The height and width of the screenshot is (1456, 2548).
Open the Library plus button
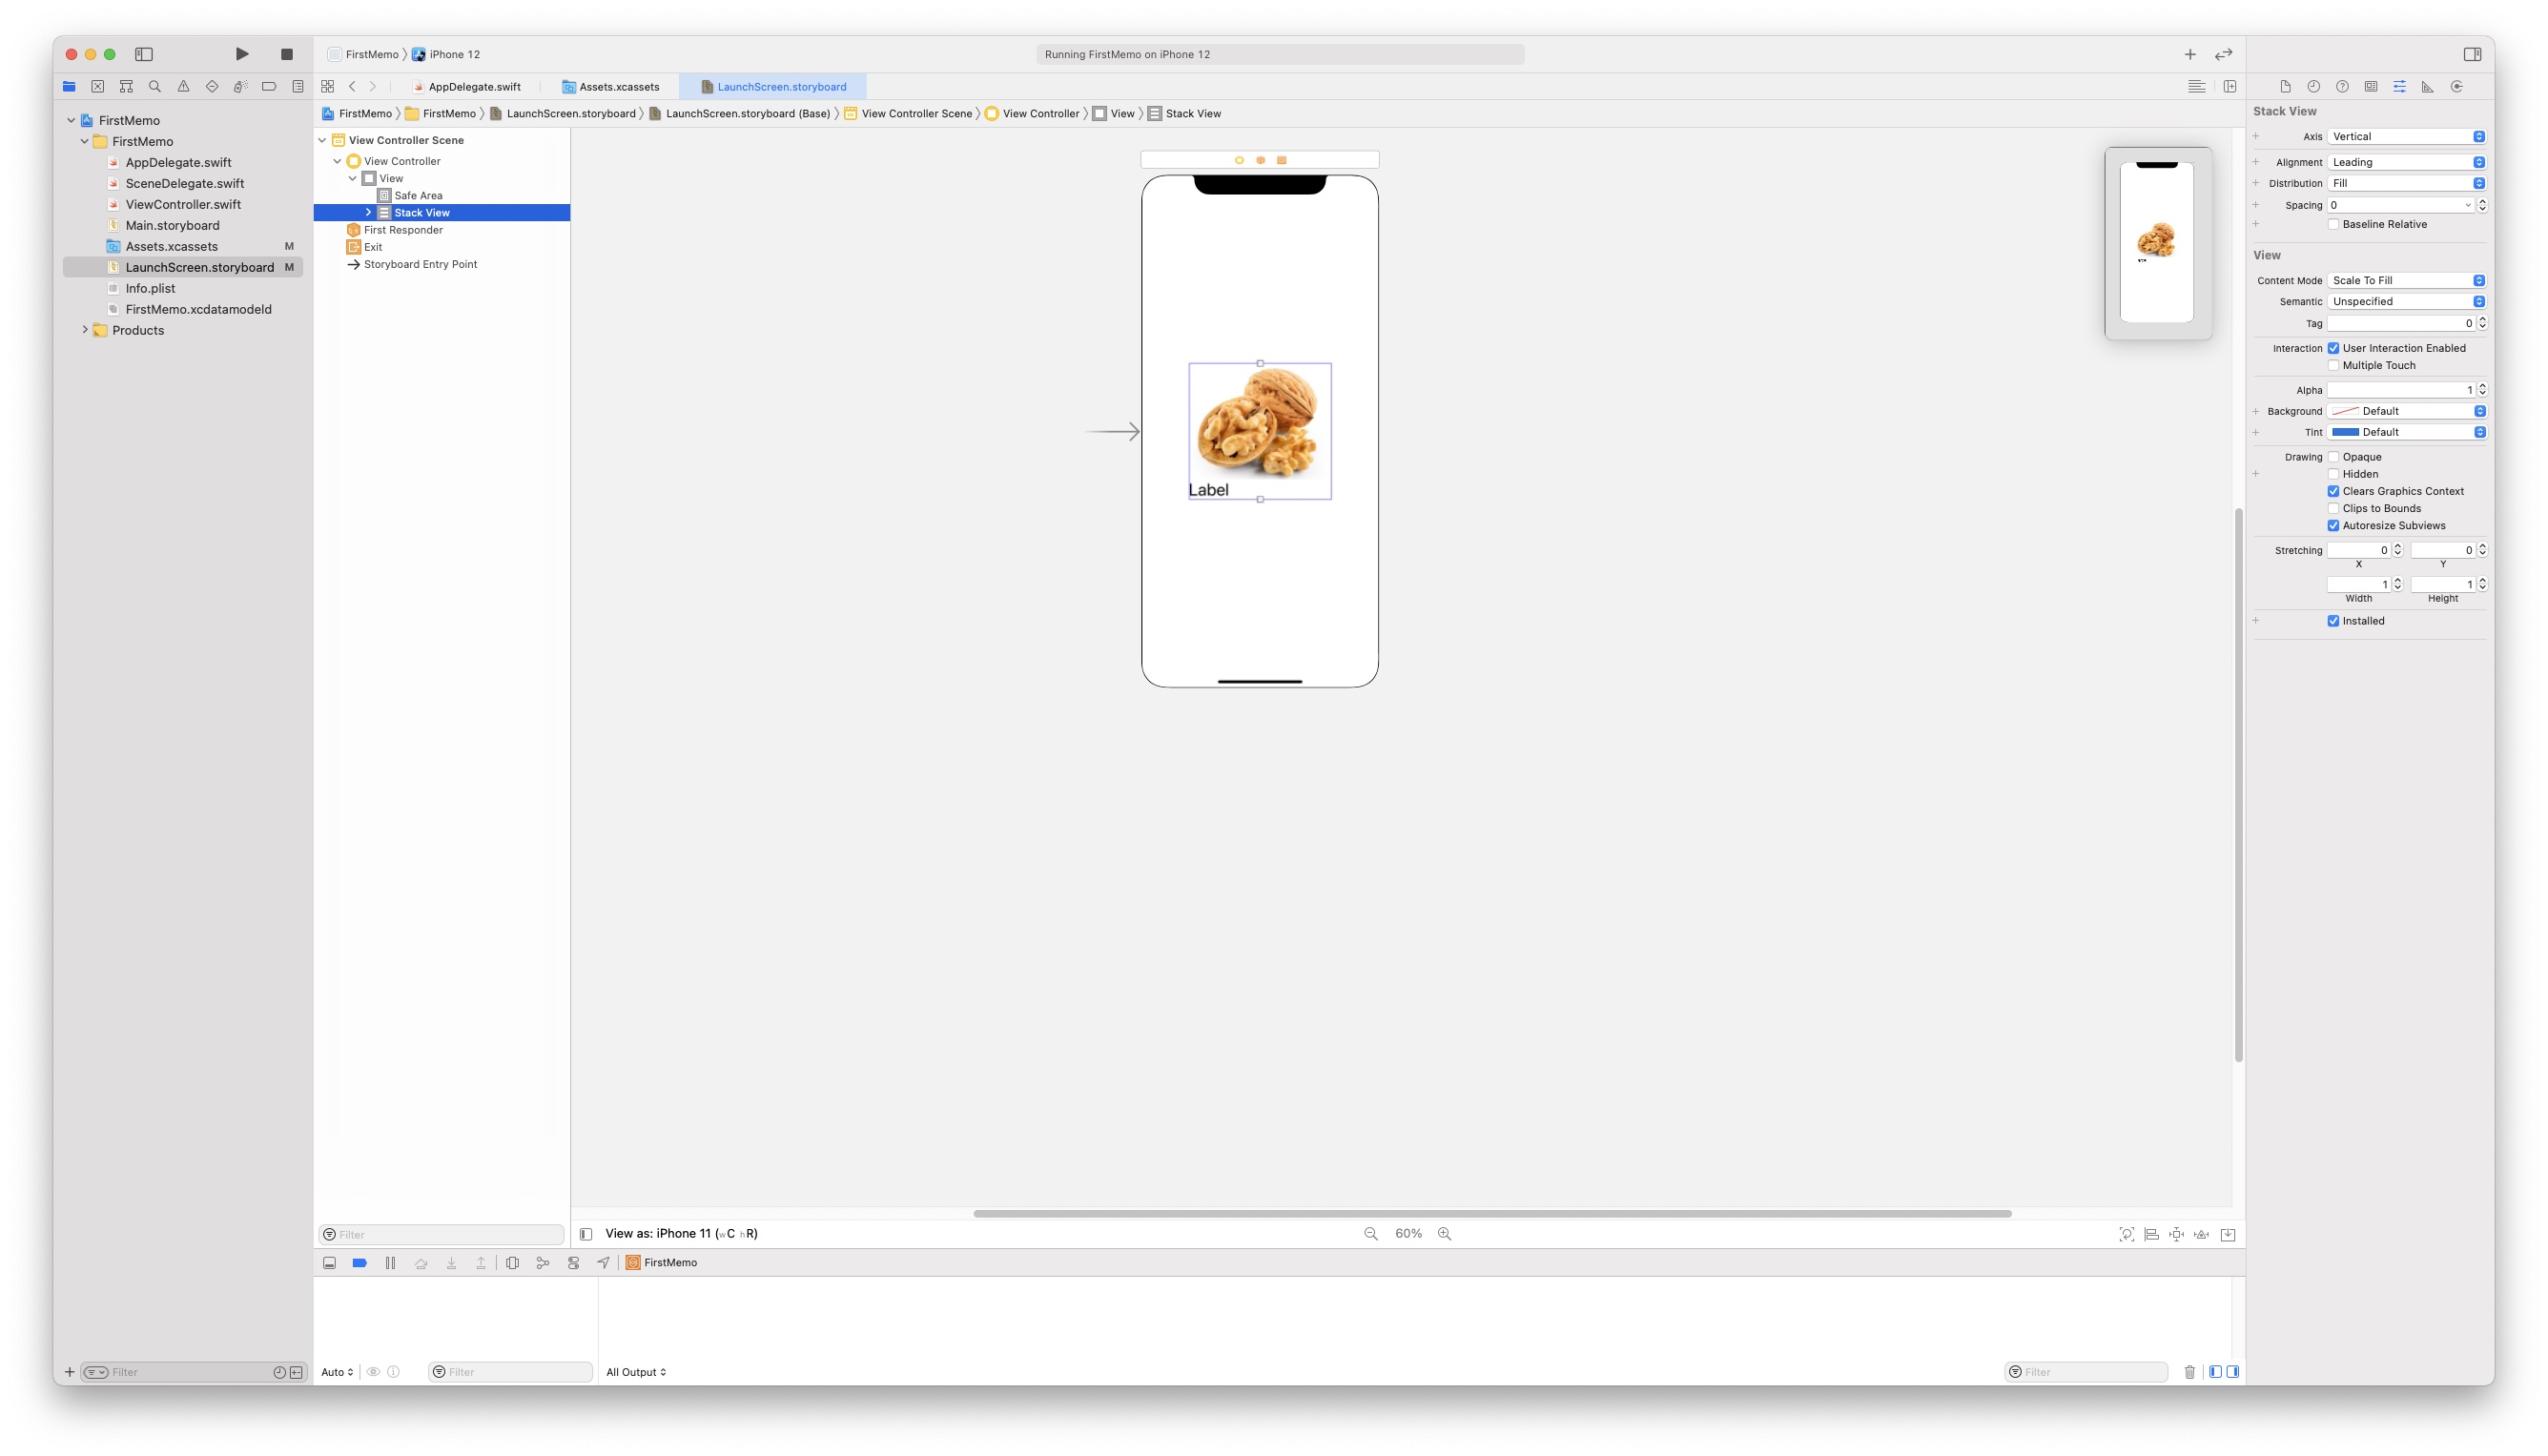(2190, 54)
